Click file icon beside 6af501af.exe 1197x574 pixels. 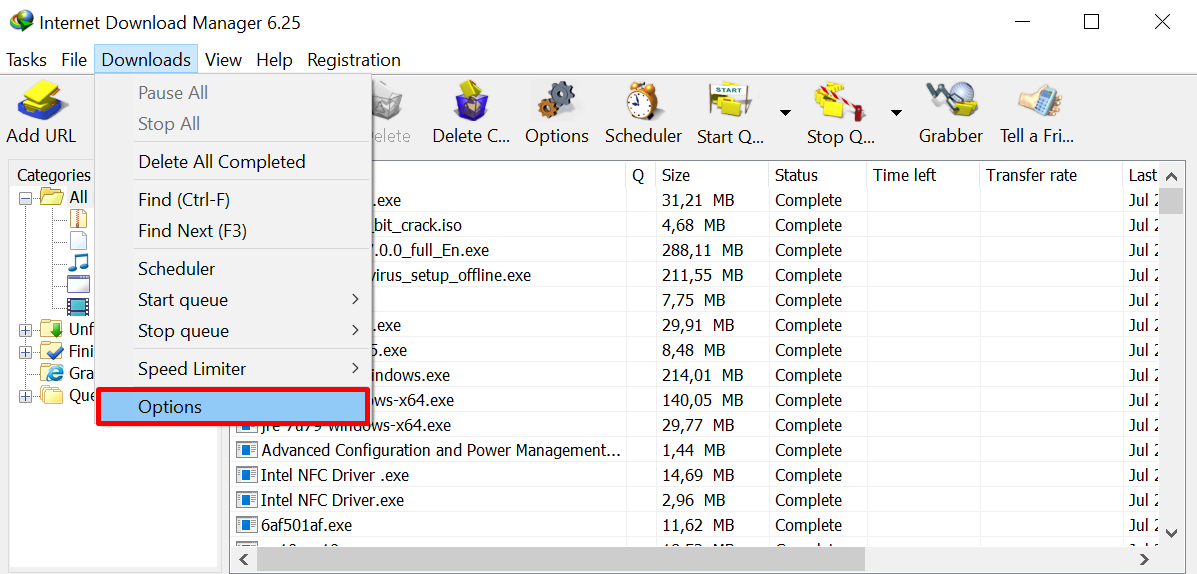tap(247, 525)
